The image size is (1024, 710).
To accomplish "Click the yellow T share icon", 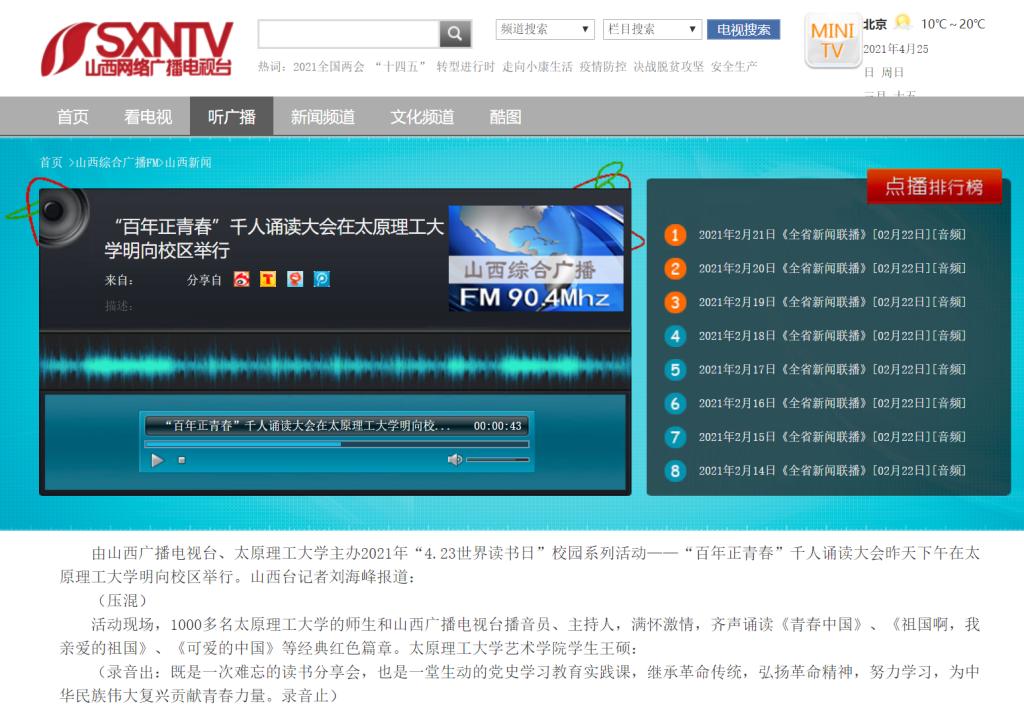I will pyautogui.click(x=268, y=279).
